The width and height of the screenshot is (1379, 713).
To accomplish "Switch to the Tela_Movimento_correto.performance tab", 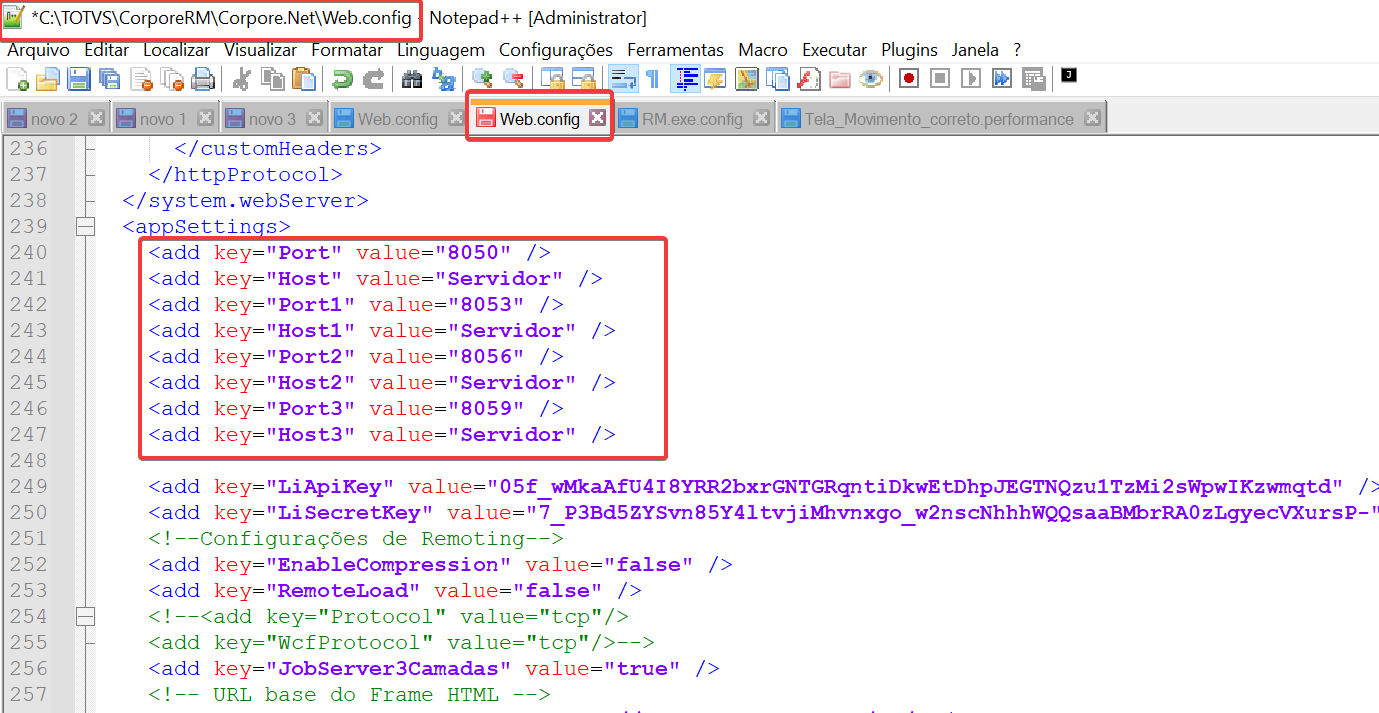I will pos(940,119).
